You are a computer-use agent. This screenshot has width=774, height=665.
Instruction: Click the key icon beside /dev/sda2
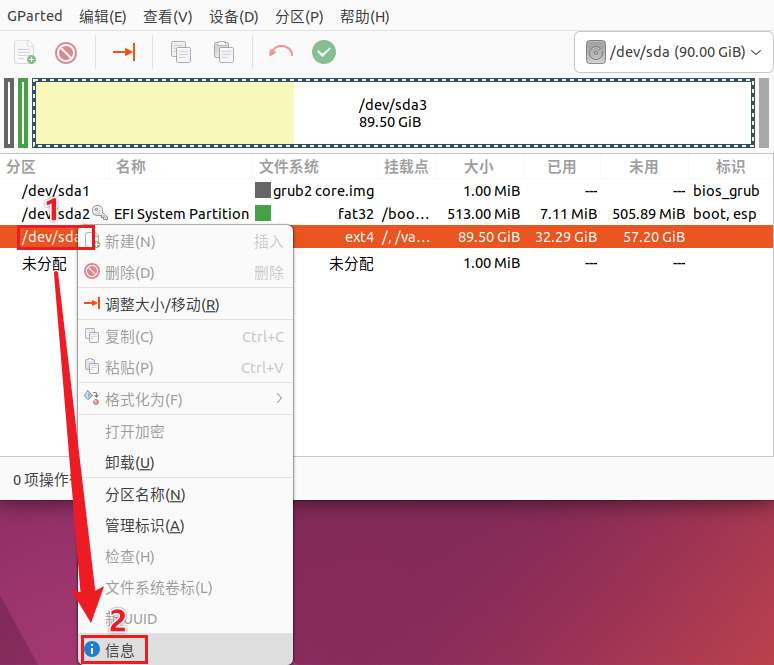click(99, 213)
